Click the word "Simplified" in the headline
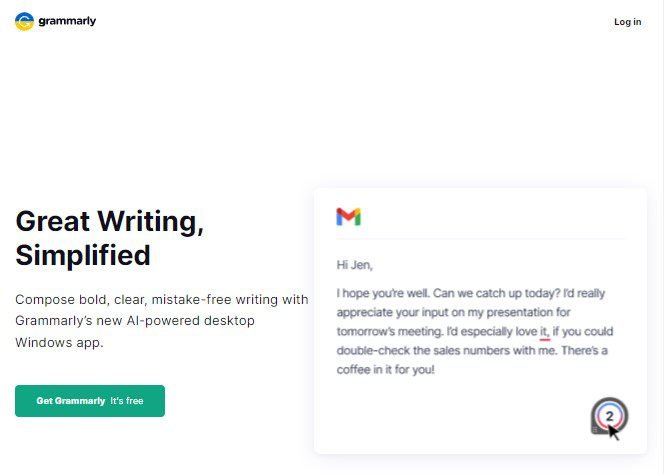664x474 pixels. [83, 256]
